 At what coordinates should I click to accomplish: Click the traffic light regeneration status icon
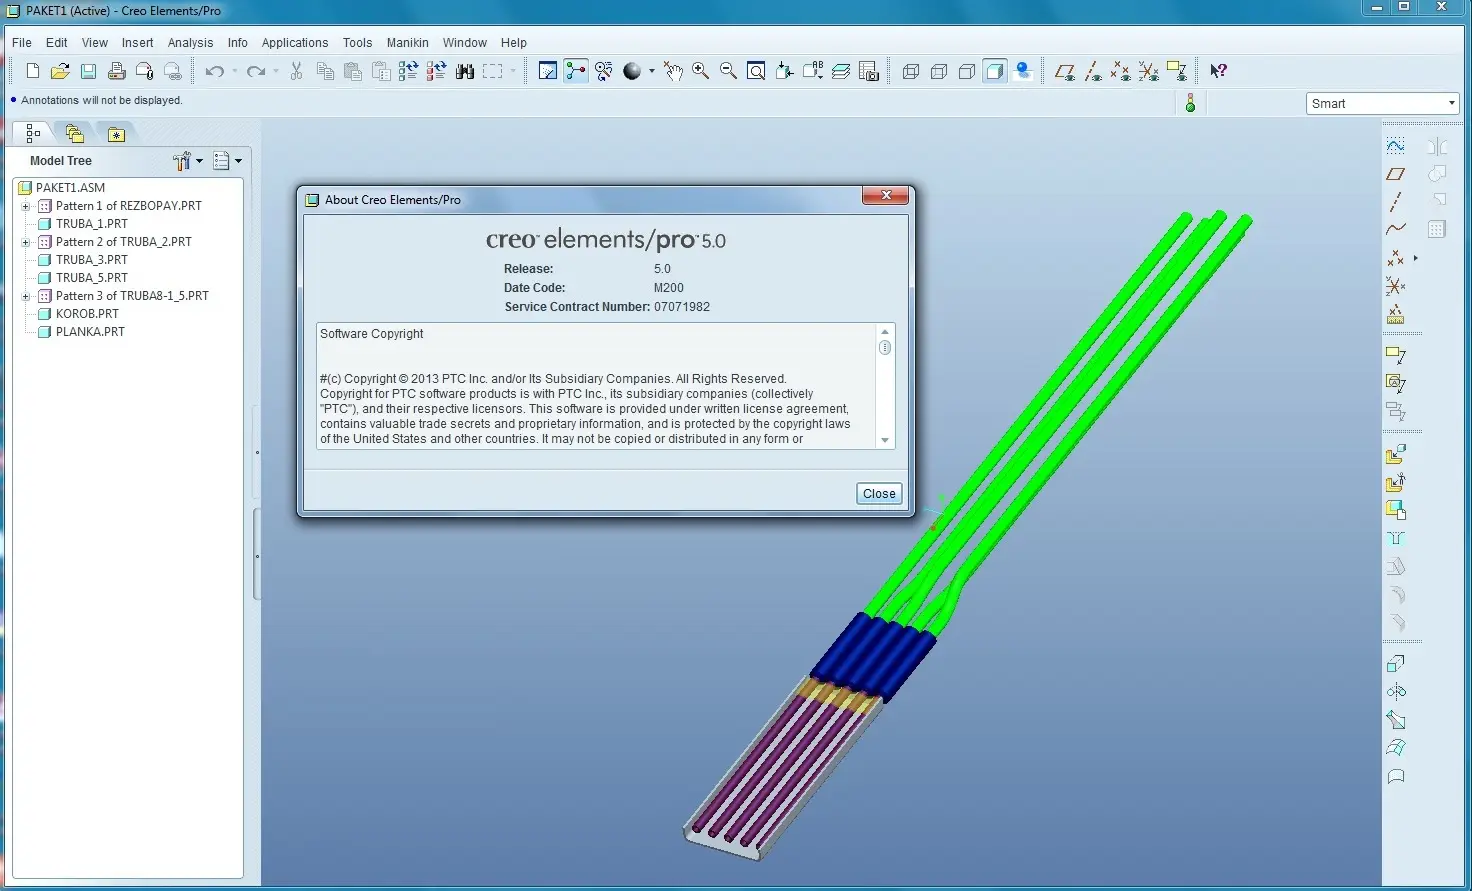1190,103
